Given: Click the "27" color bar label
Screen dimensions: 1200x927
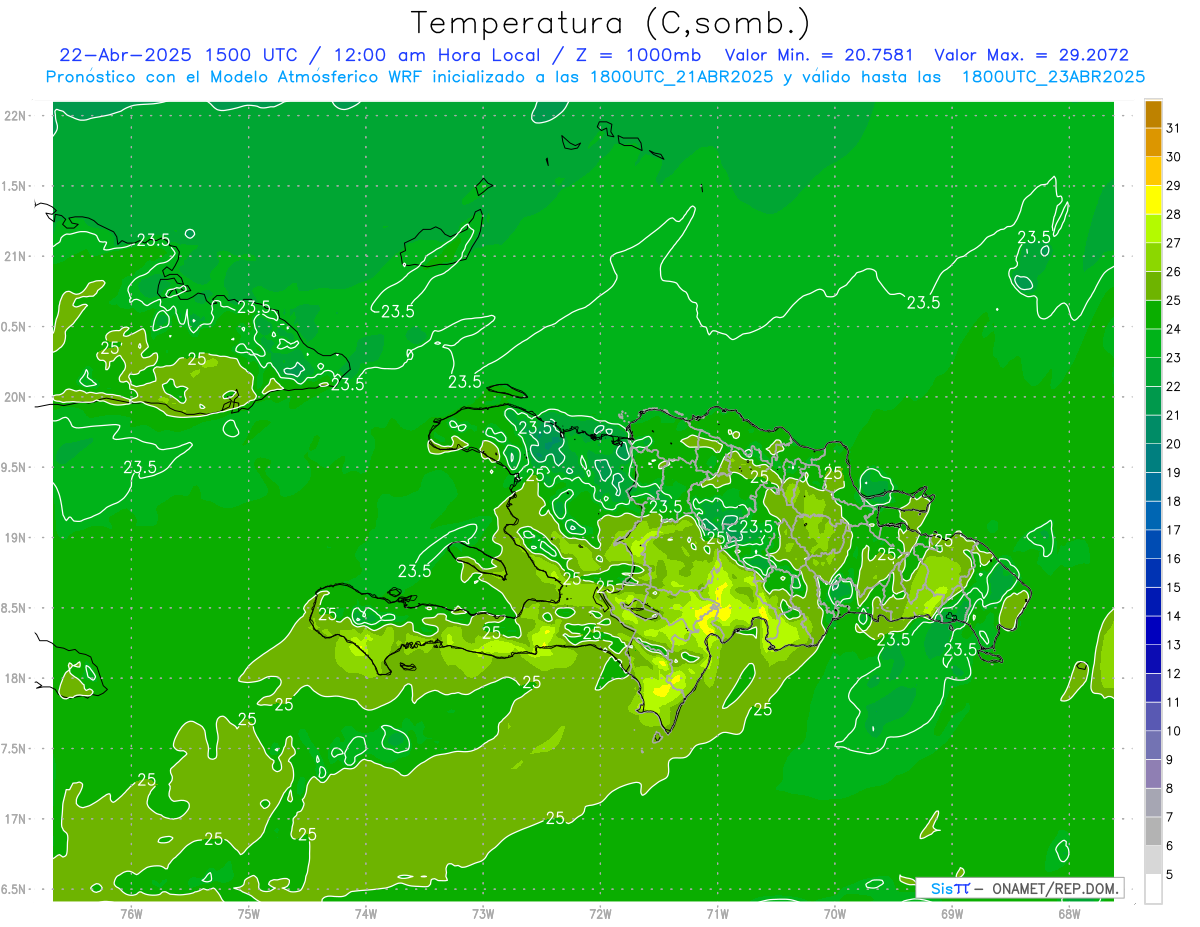Looking at the screenshot, I should tap(1173, 243).
